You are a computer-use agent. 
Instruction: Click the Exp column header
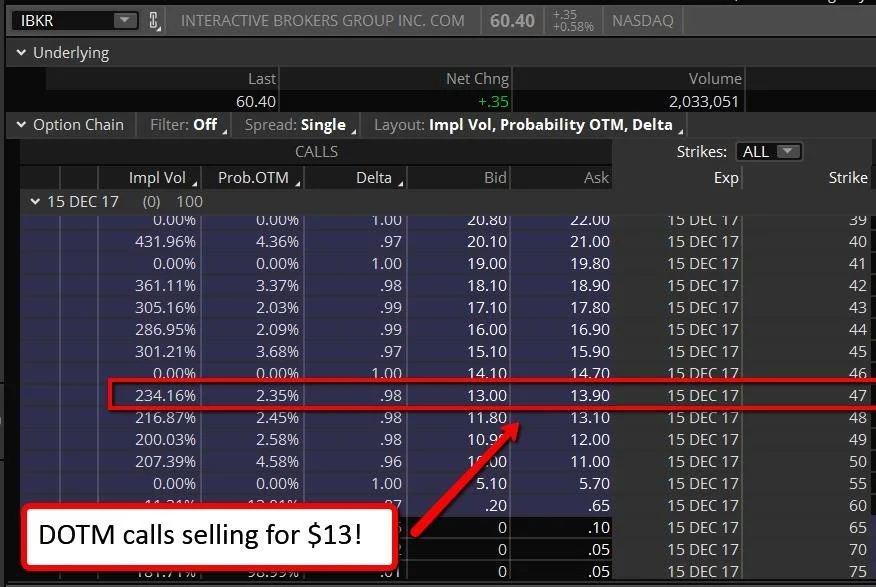coord(726,178)
